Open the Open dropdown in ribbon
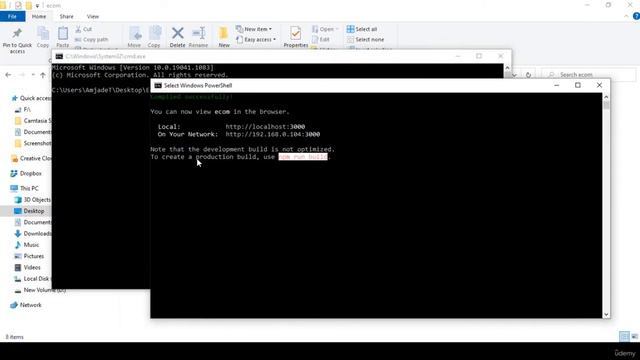This screenshot has width=640, height=360. pyautogui.click(x=325, y=29)
